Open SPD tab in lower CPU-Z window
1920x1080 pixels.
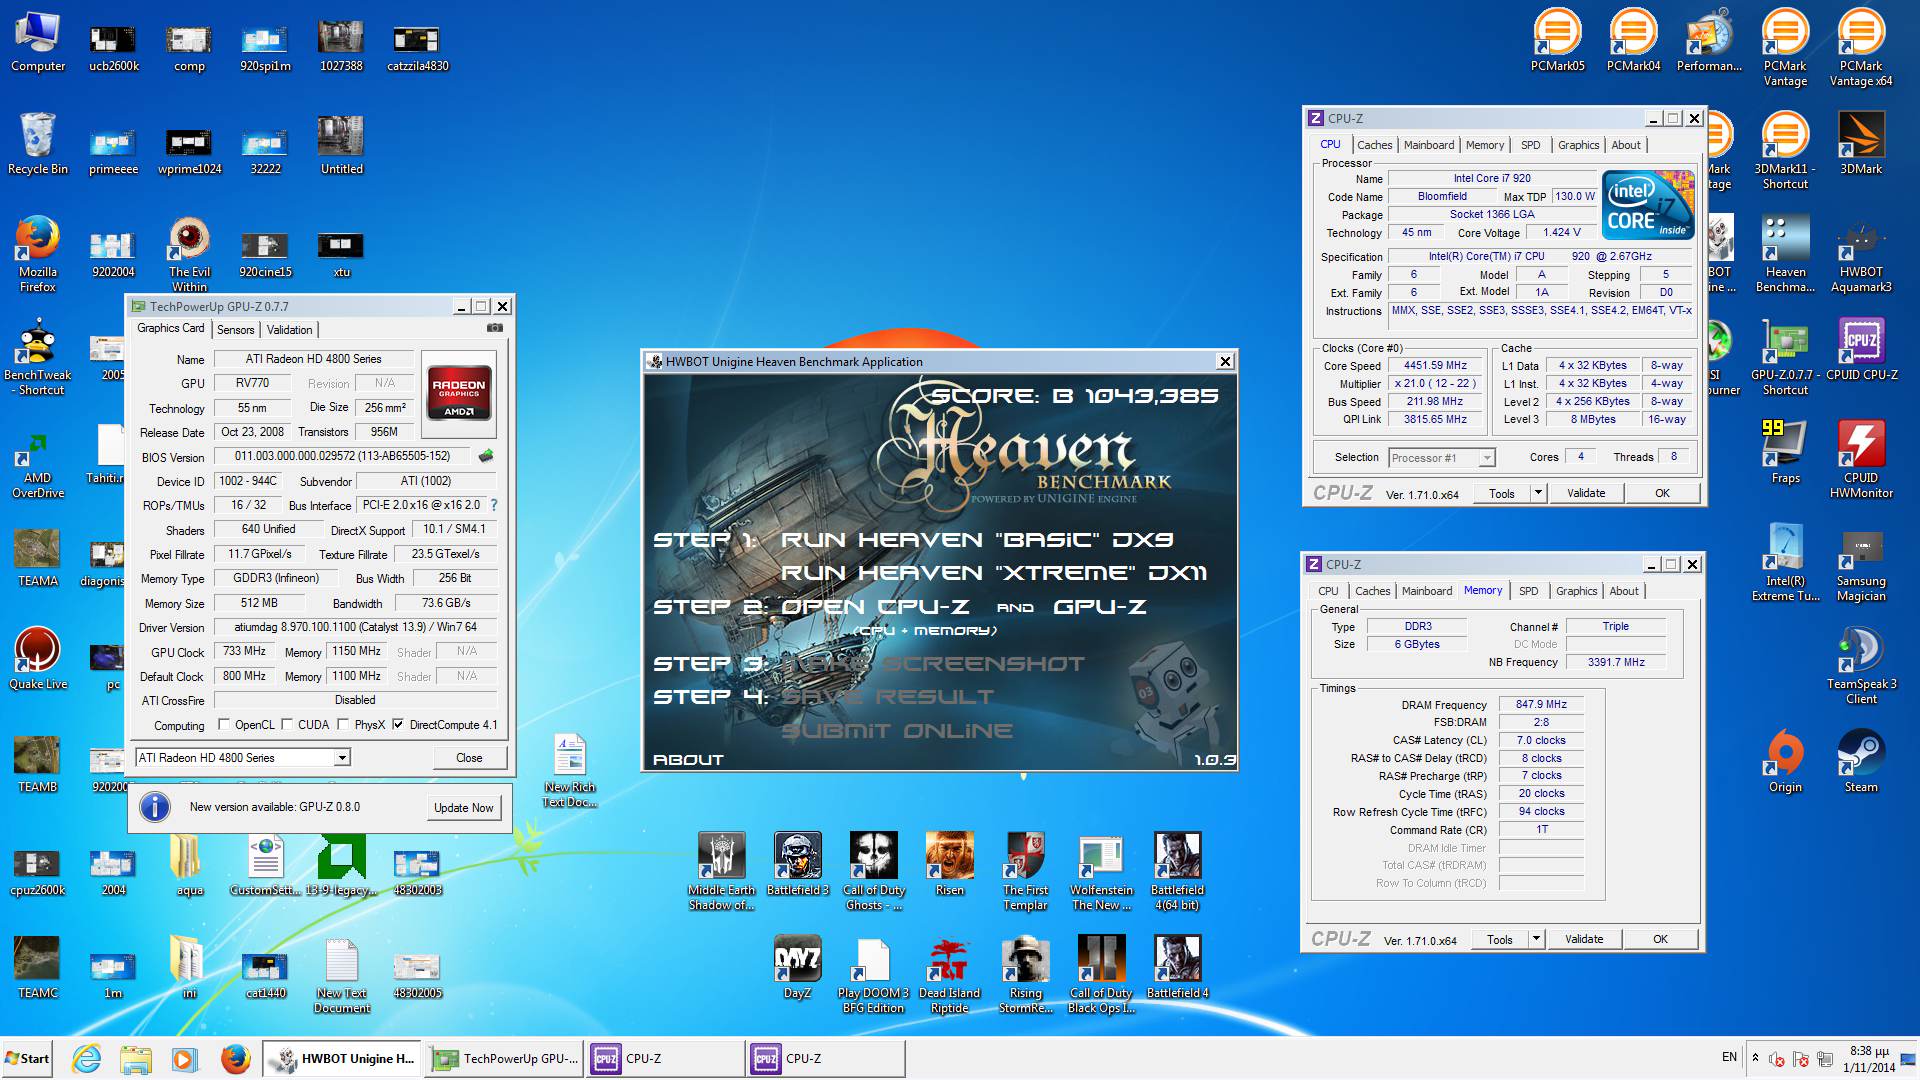[1529, 591]
